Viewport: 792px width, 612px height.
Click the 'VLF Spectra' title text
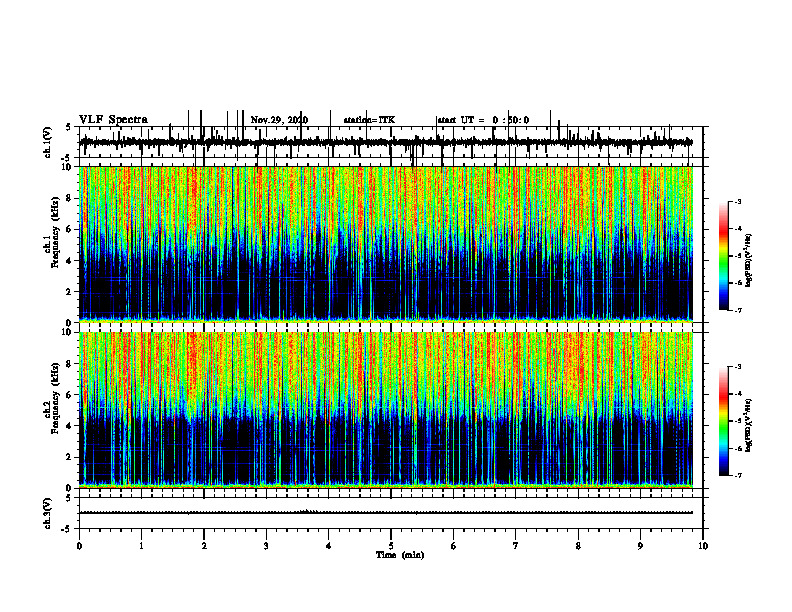tap(113, 120)
